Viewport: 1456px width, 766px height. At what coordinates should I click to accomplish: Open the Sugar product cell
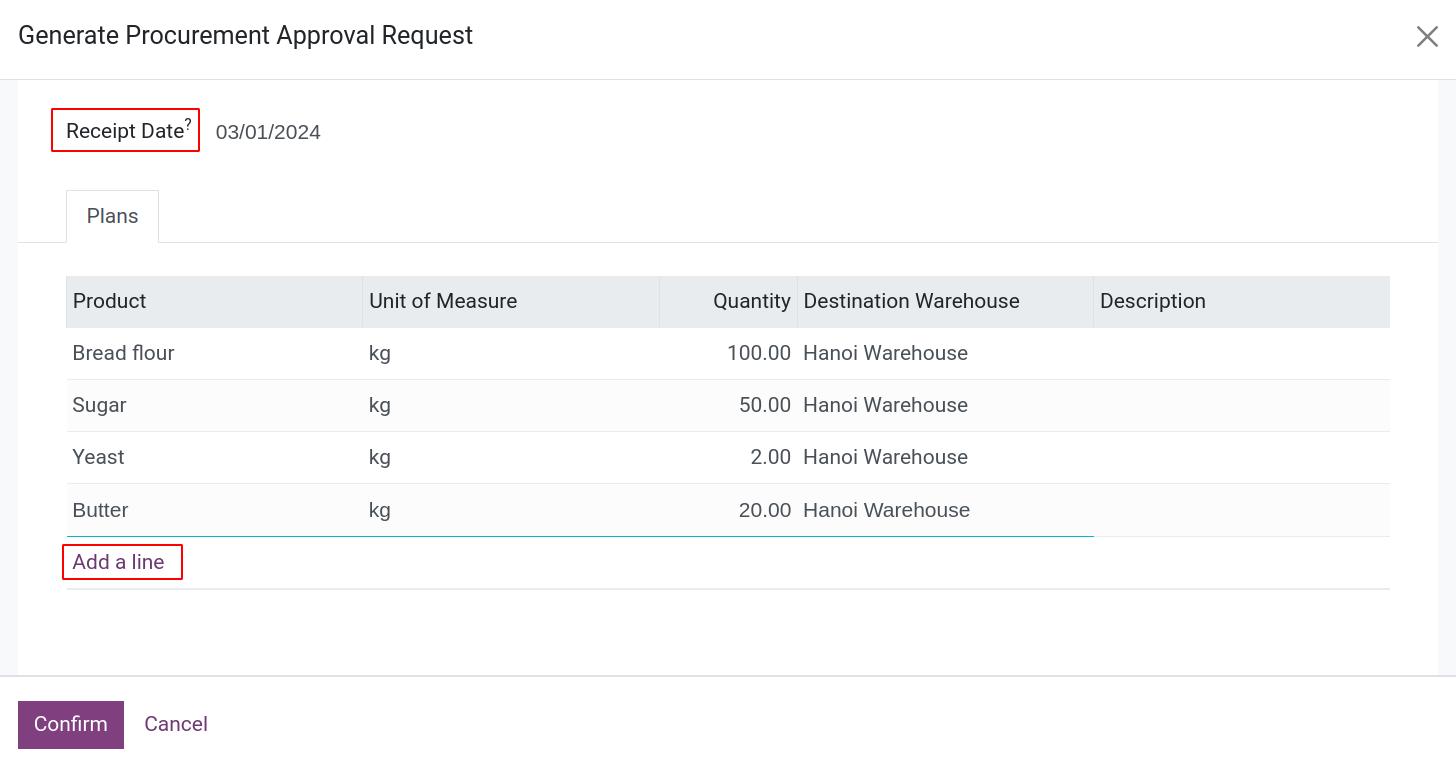coord(100,405)
